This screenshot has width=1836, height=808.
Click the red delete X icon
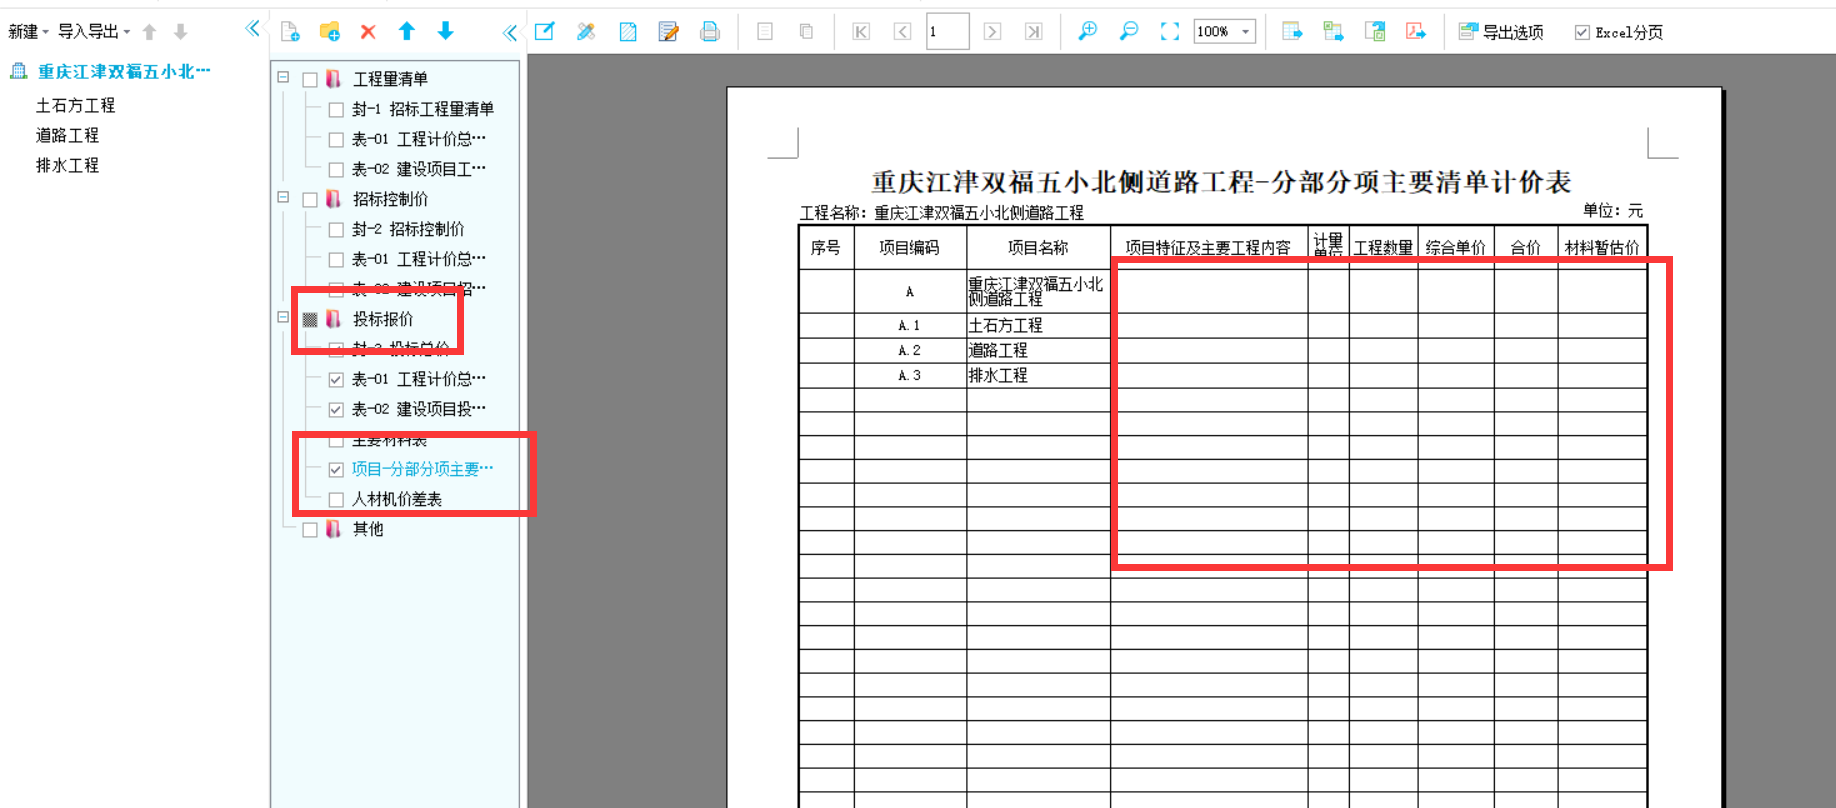(x=368, y=32)
